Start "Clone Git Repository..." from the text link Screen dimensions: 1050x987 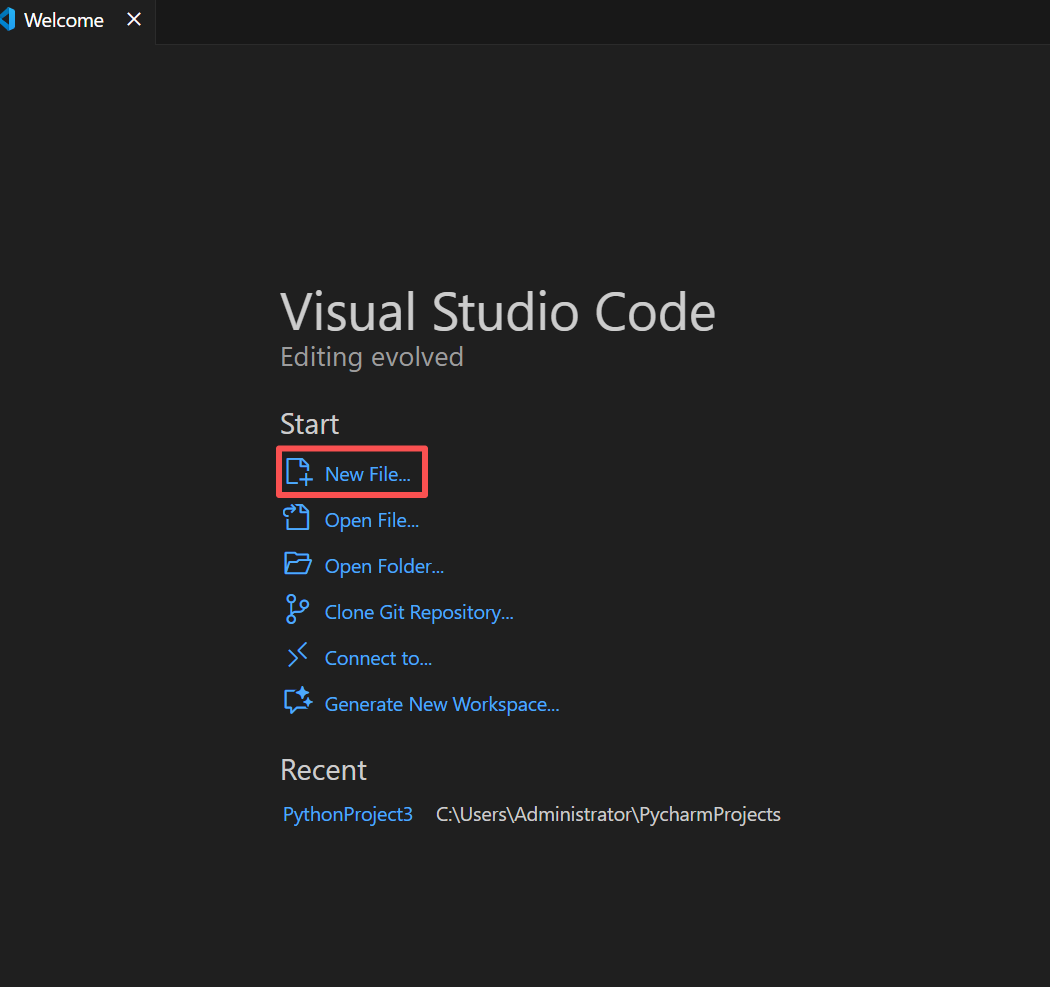419,612
